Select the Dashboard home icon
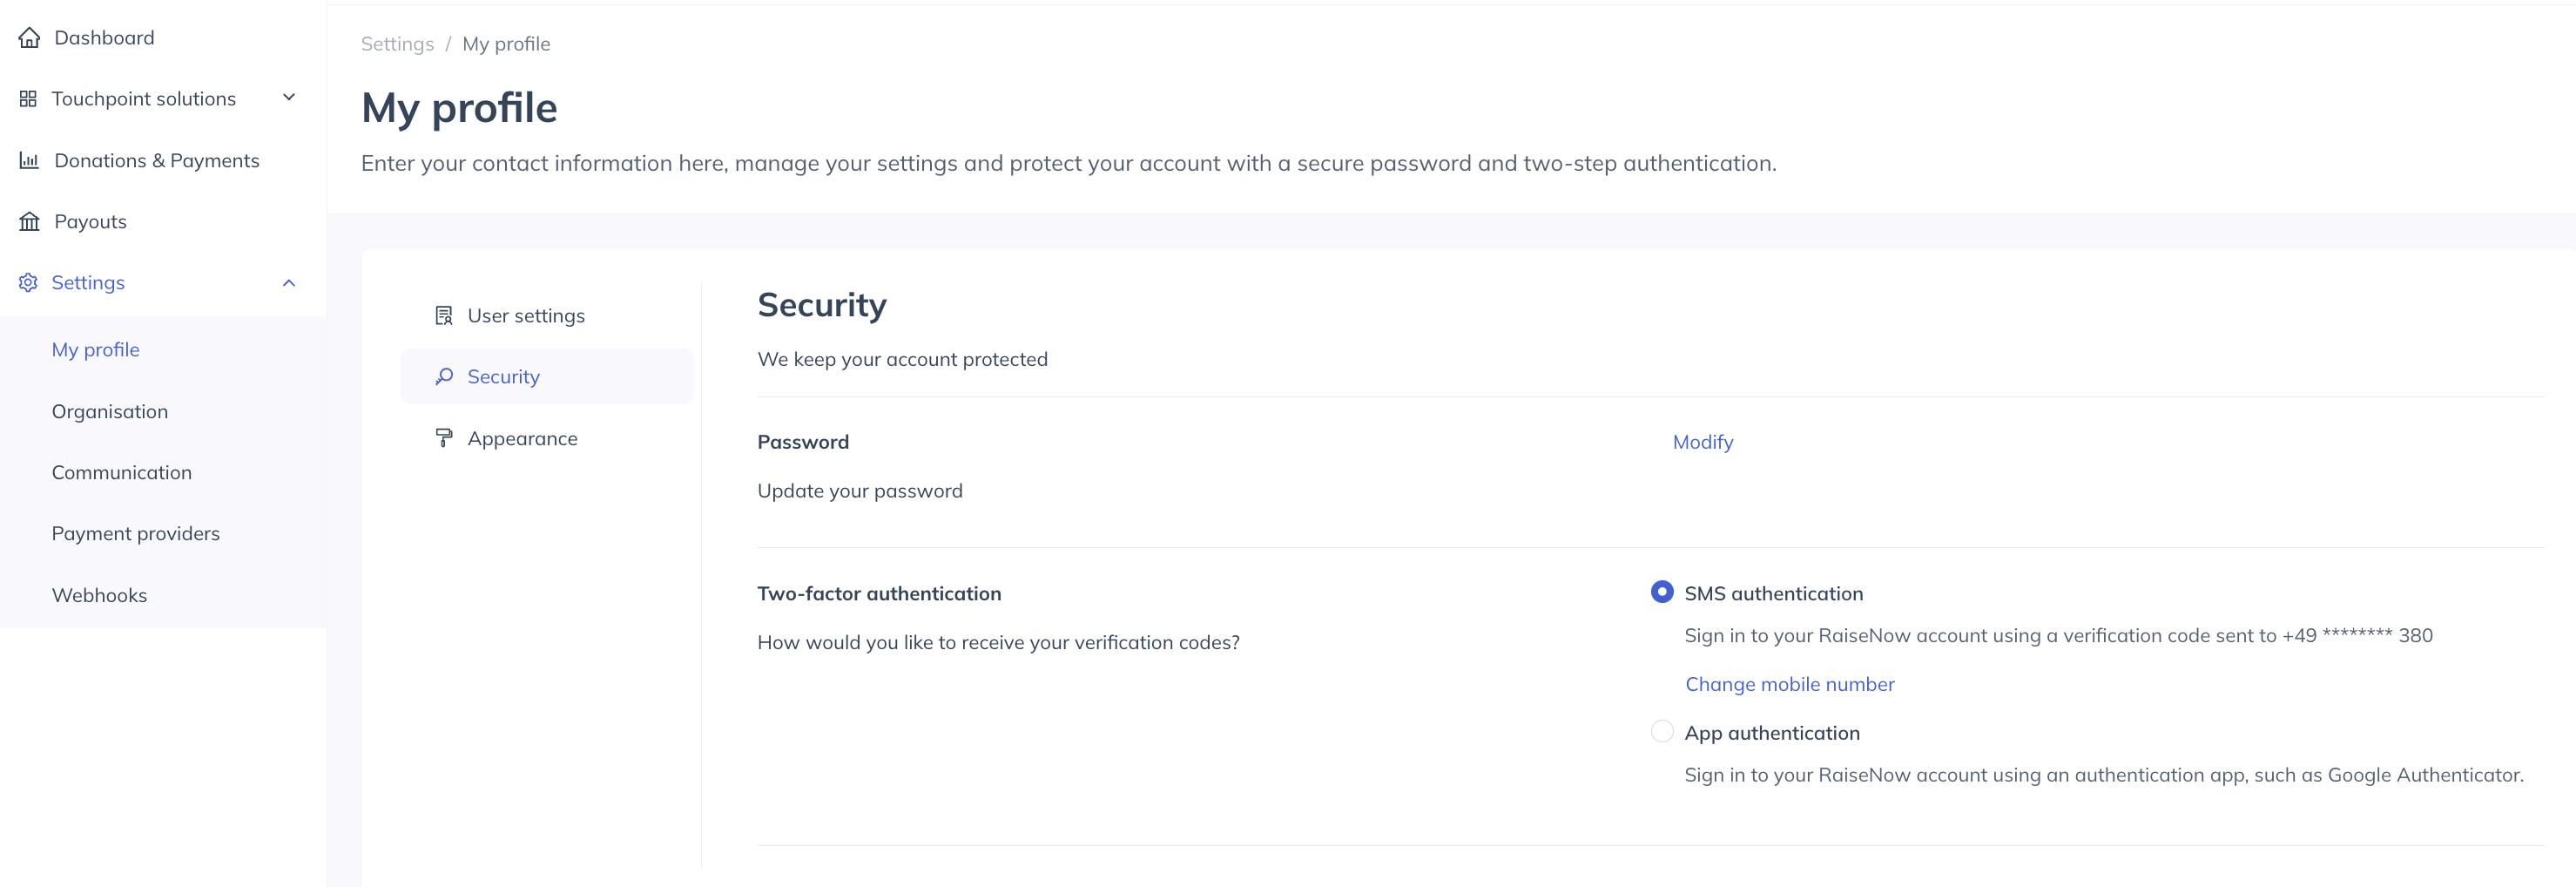The width and height of the screenshot is (2576, 887). pos(29,37)
